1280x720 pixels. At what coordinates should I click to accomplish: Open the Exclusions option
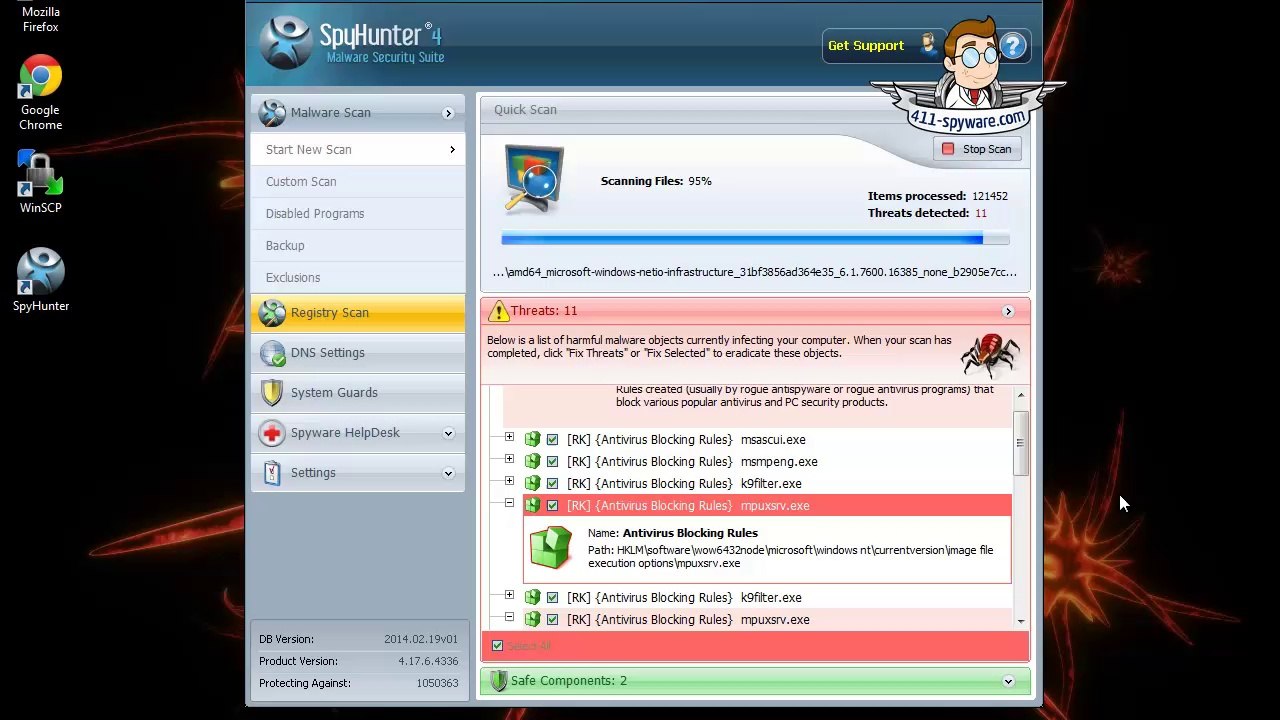tap(358, 278)
